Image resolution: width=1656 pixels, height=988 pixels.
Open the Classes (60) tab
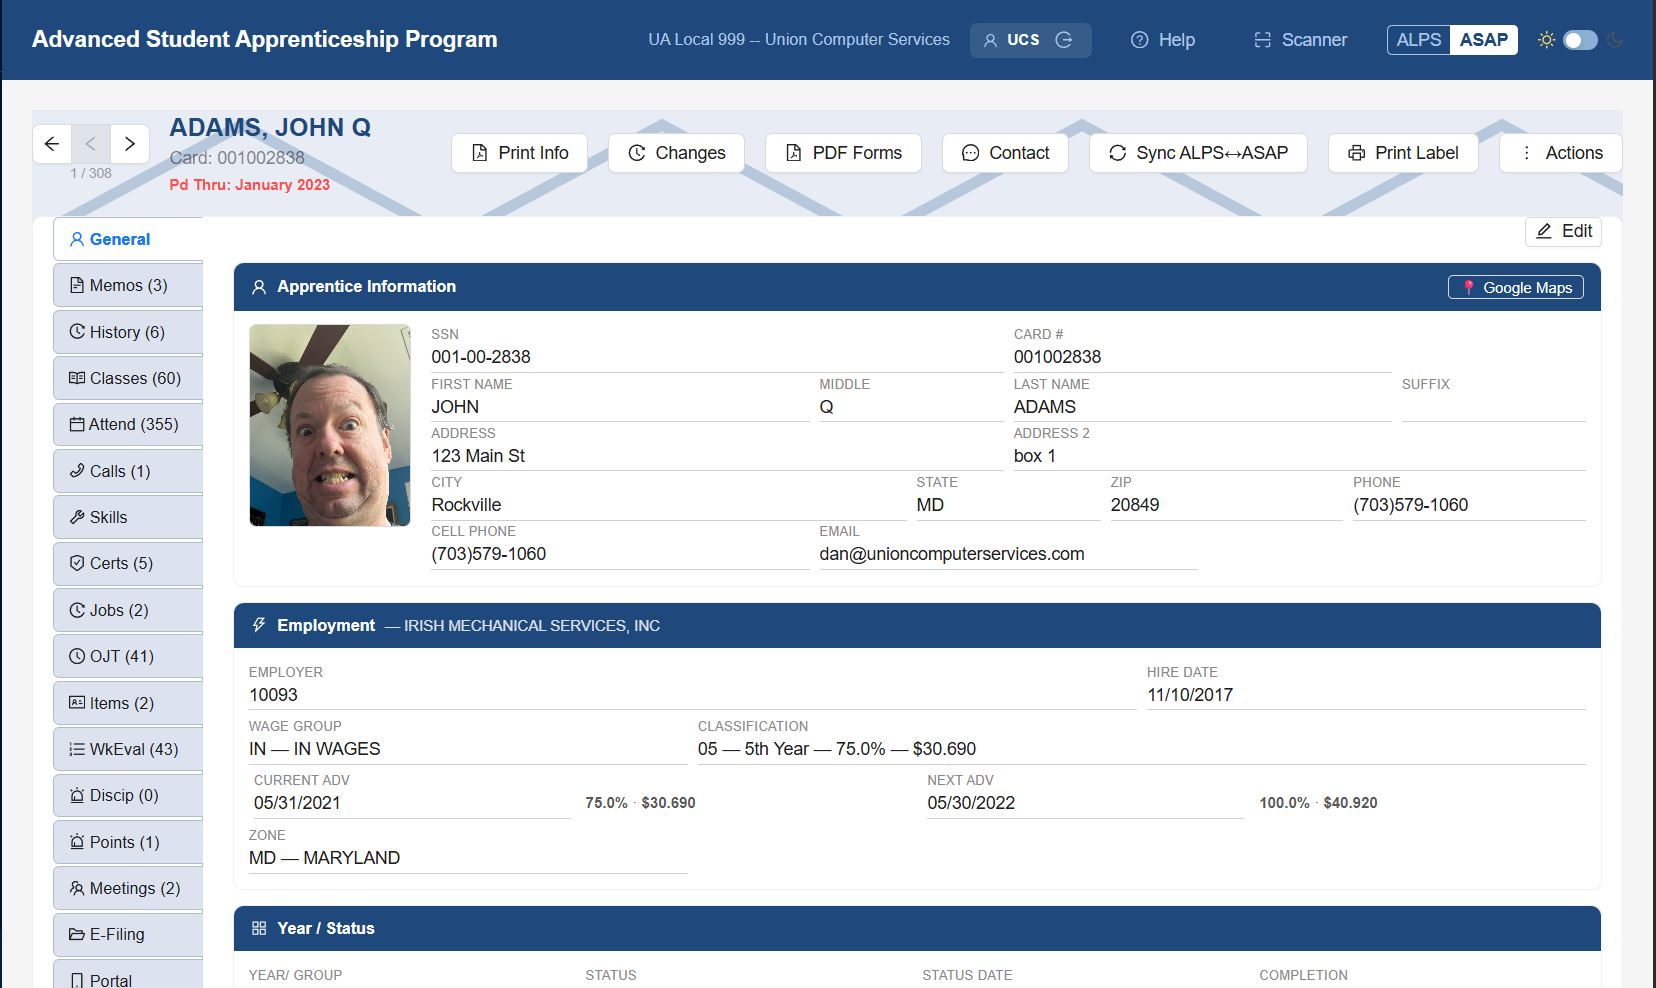click(128, 378)
